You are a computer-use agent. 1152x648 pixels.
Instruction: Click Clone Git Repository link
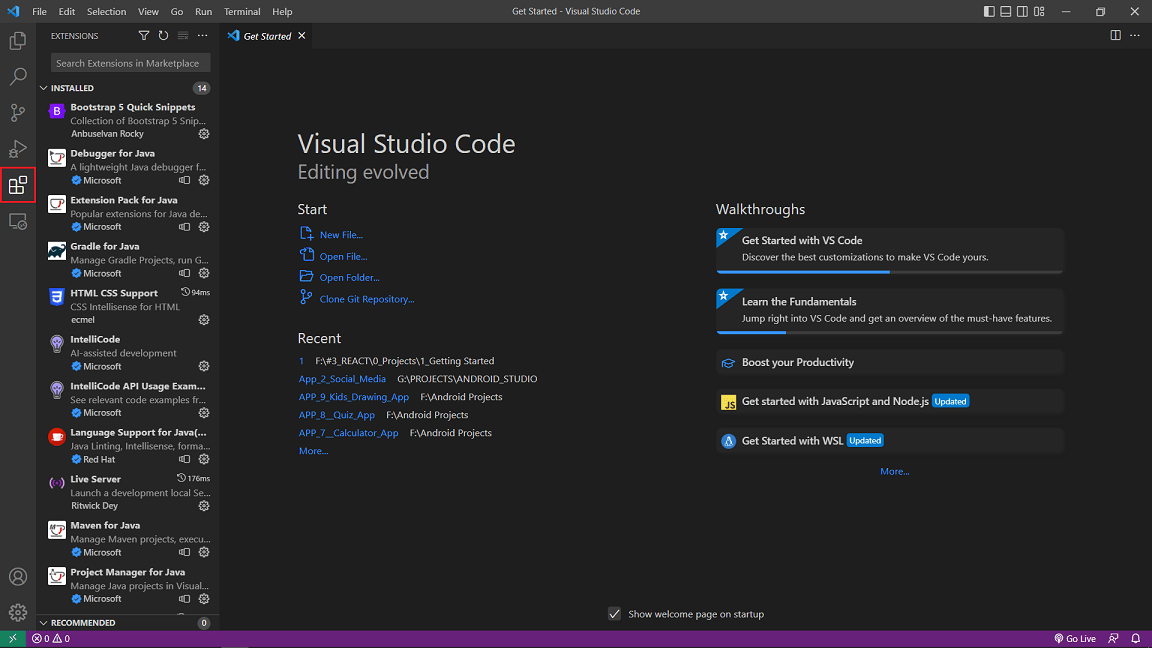pos(367,299)
